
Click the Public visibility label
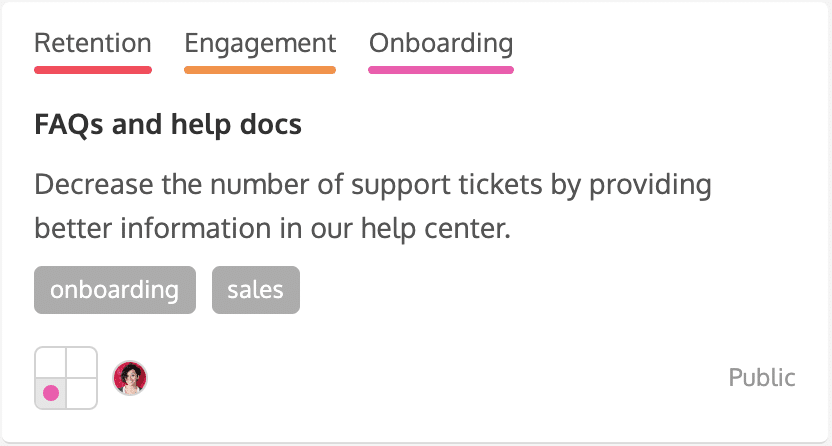coord(762,378)
